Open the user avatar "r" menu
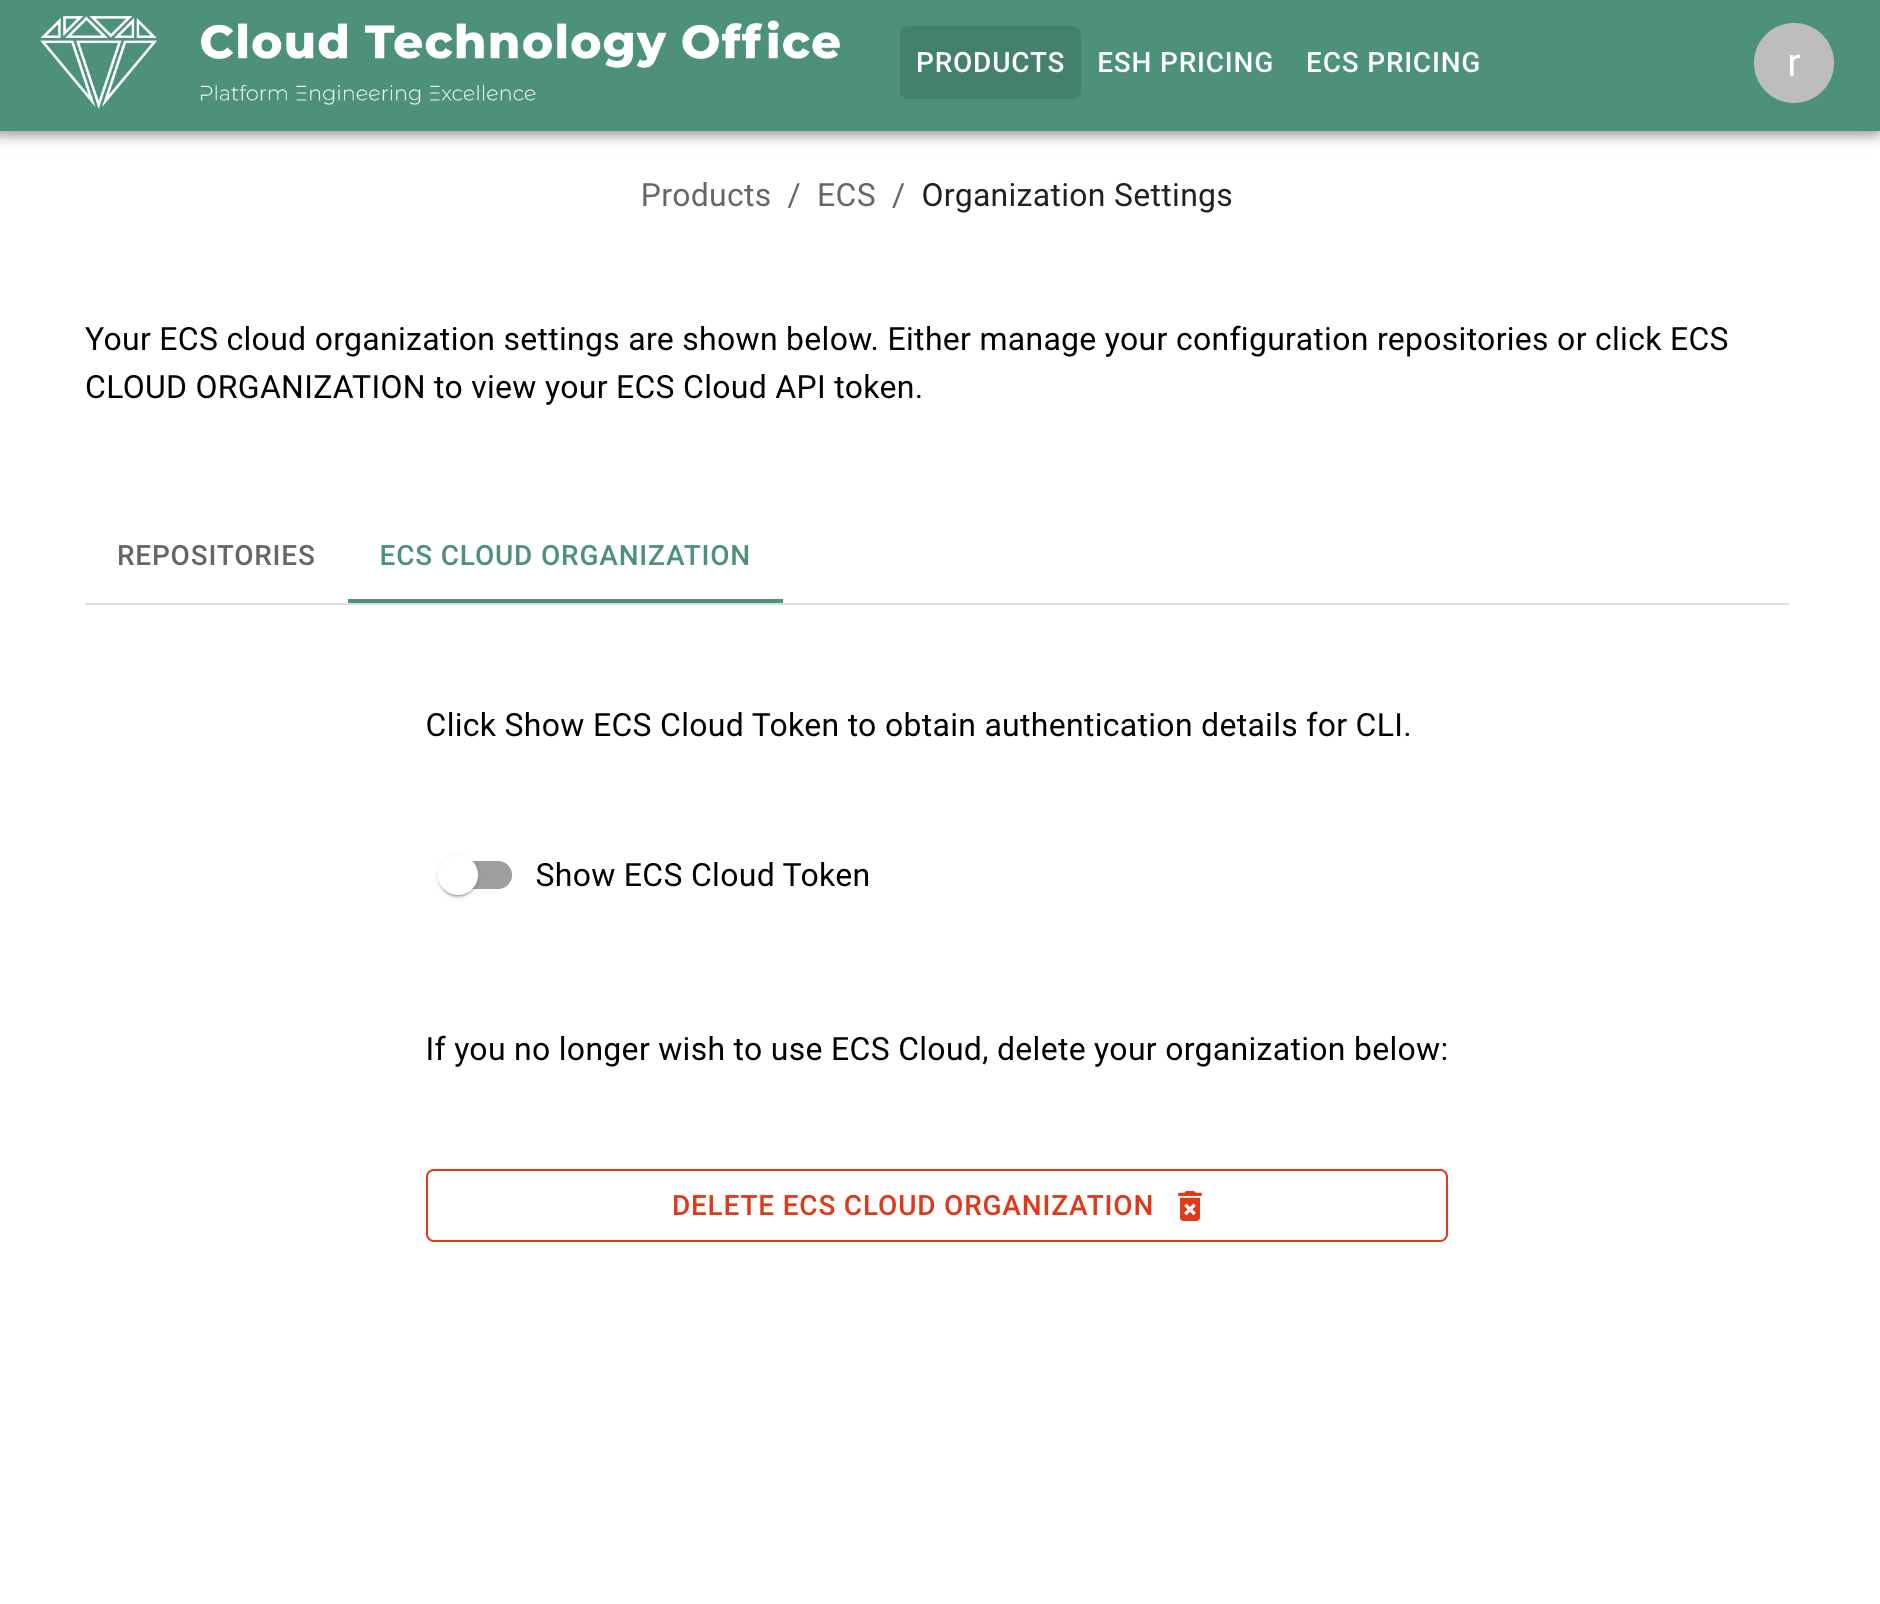 (x=1793, y=63)
